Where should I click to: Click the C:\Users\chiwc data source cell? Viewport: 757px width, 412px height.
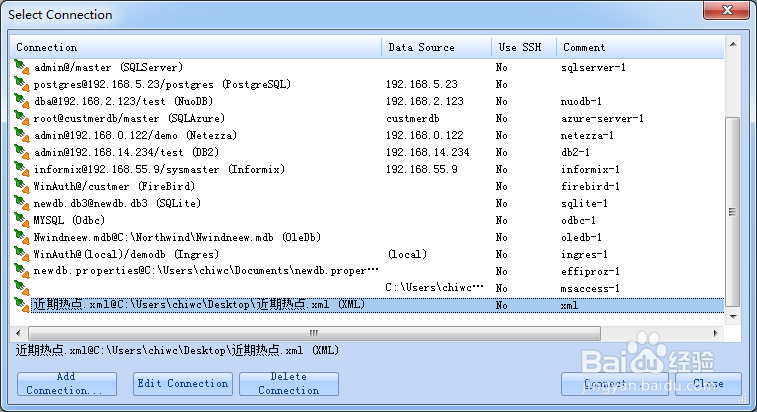tap(435, 288)
